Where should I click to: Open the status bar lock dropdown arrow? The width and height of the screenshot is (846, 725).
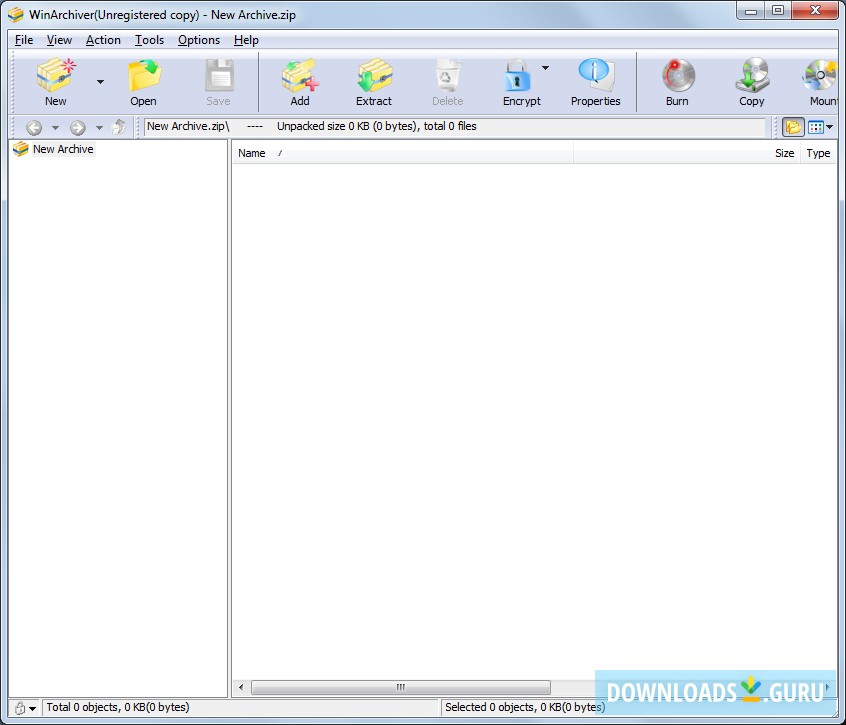coord(32,708)
